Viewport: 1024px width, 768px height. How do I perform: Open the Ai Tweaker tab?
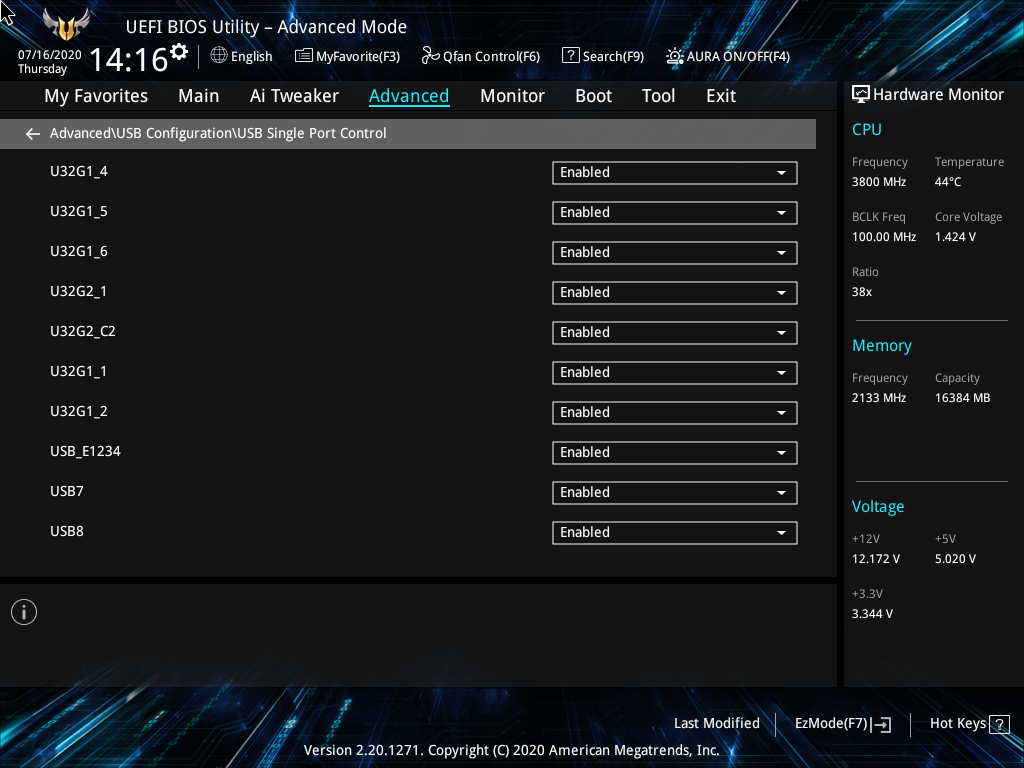point(294,96)
